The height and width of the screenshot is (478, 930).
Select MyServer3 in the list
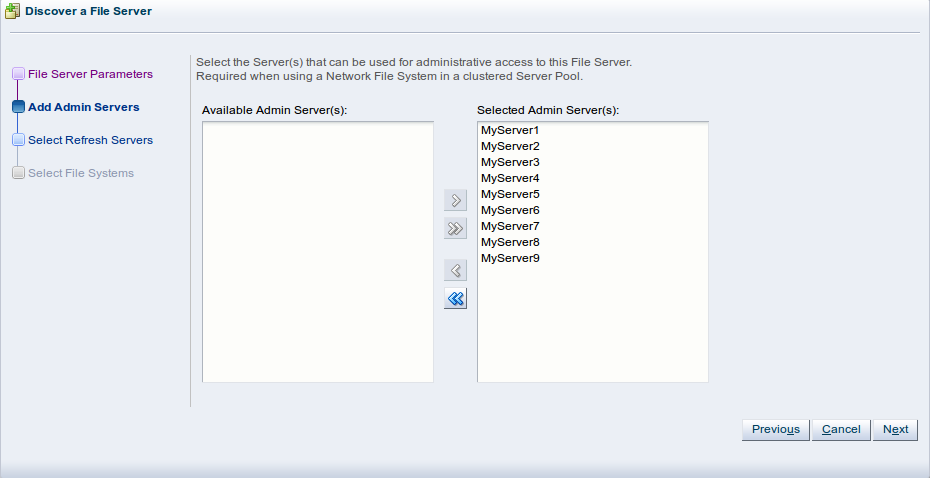tap(593, 162)
